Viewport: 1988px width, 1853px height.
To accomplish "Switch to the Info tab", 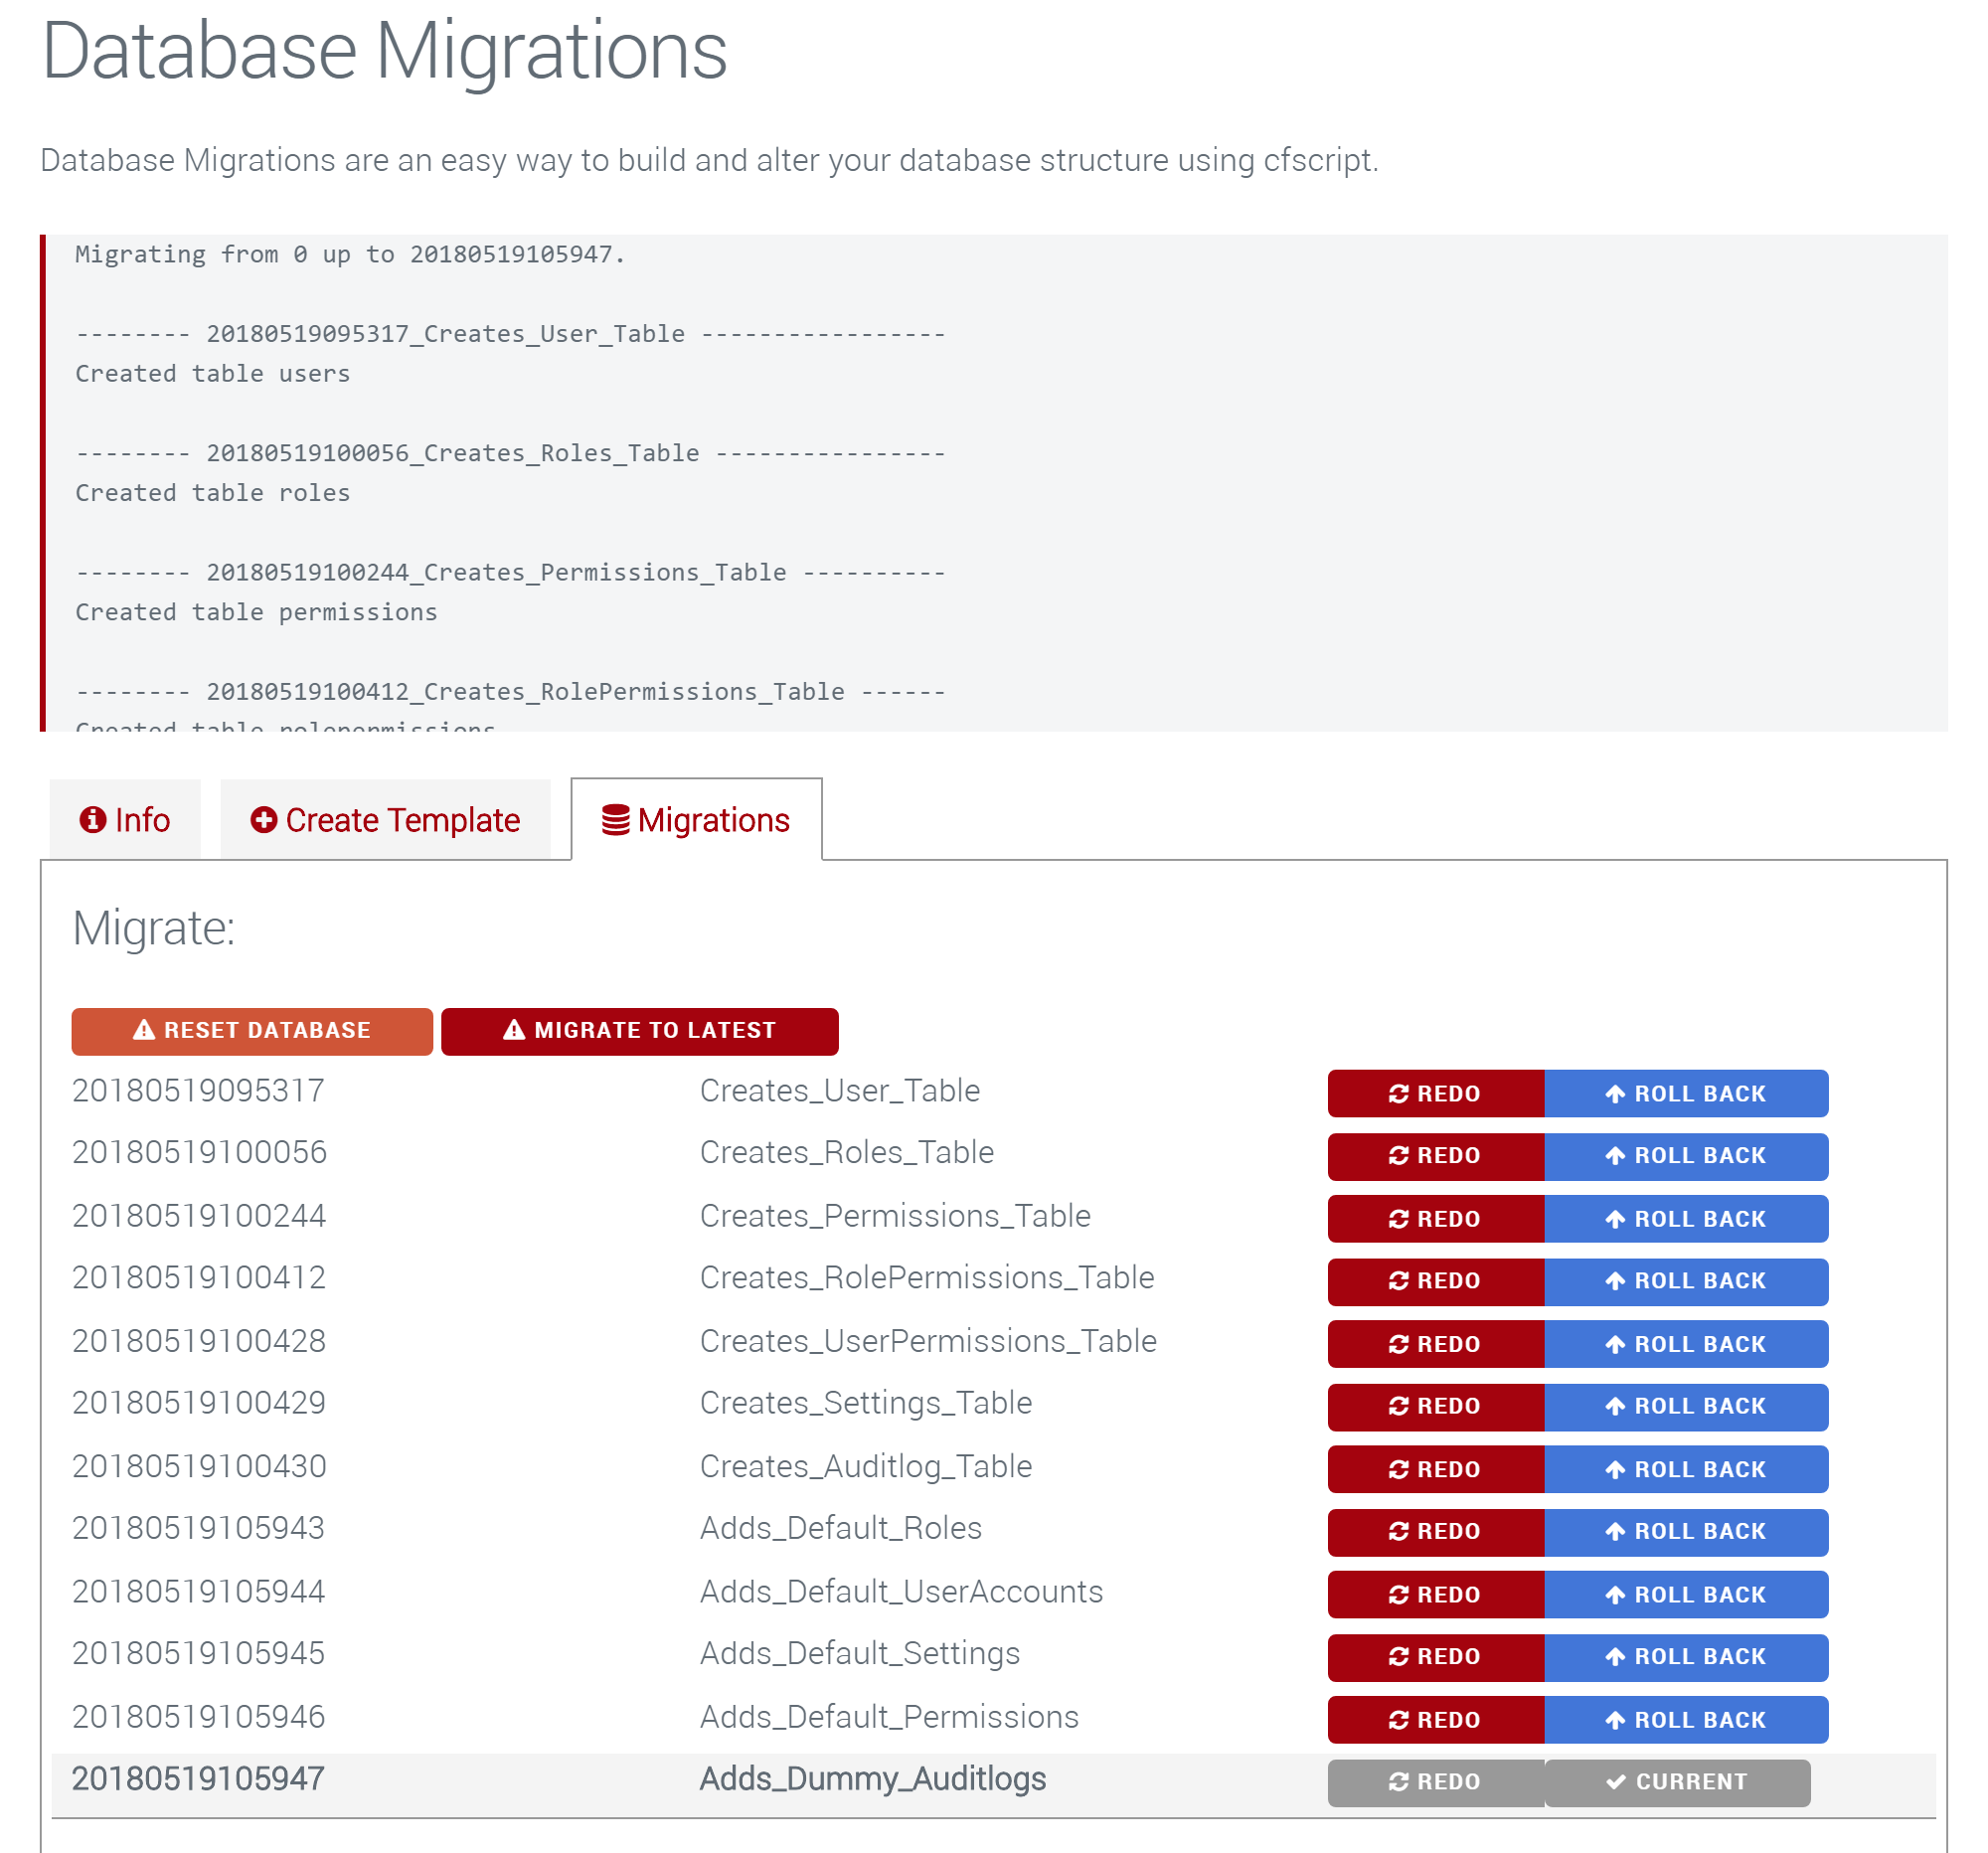I will point(125,819).
